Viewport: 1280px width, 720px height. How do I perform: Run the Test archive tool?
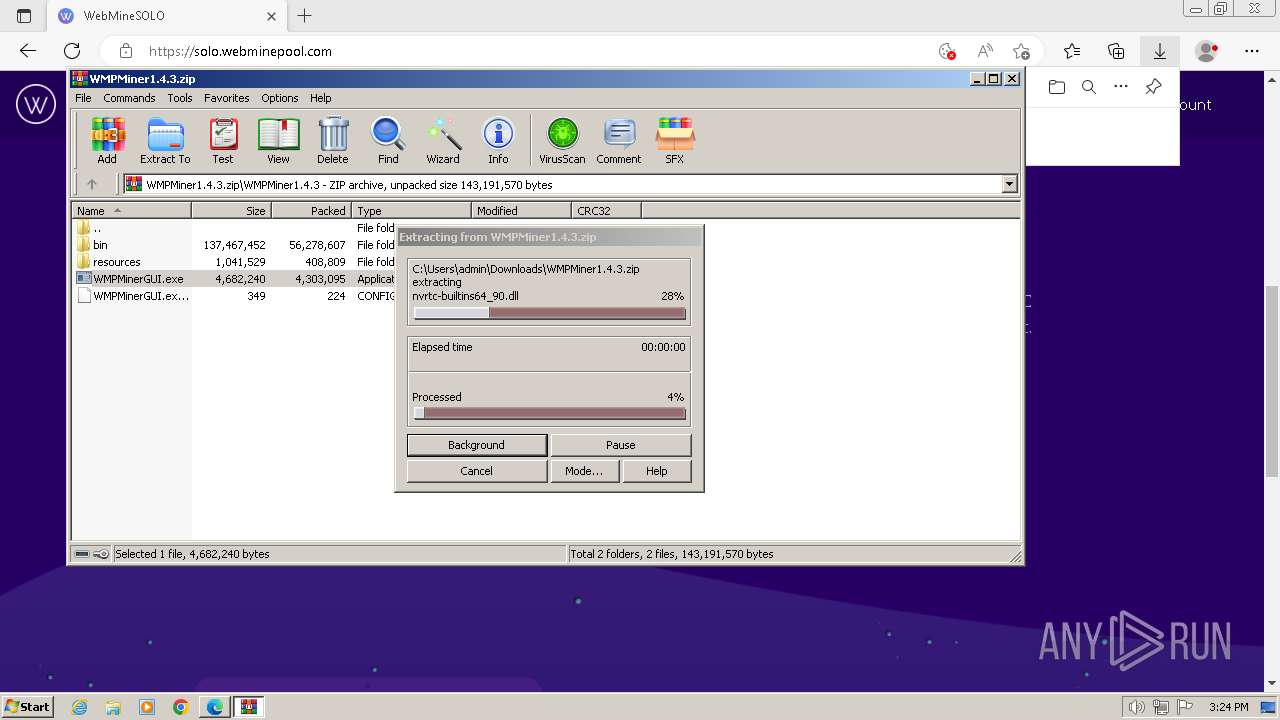223,140
